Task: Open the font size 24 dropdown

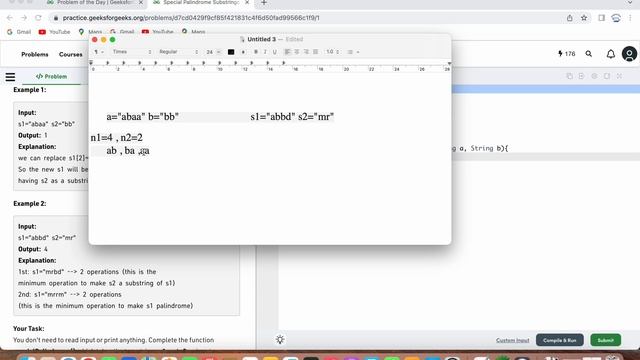Action: 213,52
